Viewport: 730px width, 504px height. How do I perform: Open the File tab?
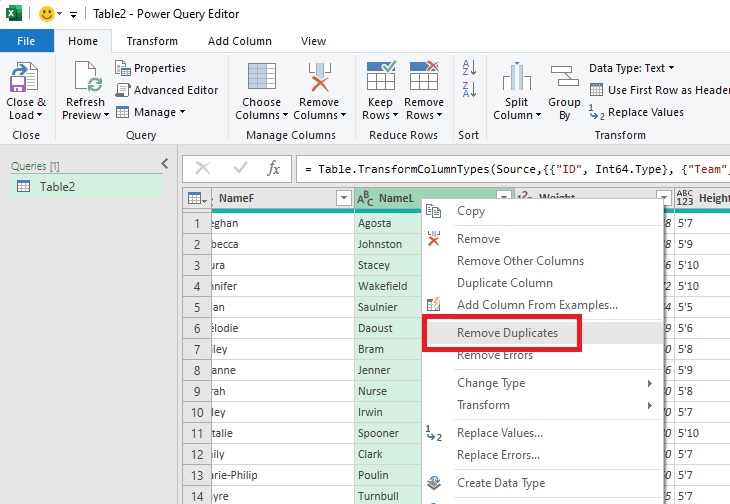click(x=26, y=41)
